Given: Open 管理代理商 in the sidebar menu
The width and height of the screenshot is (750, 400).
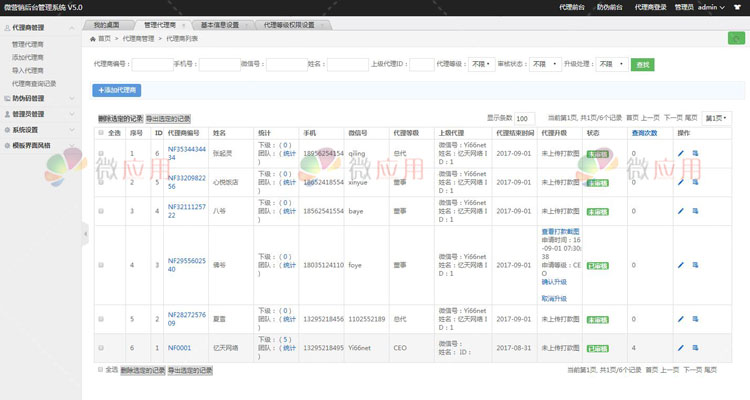Looking at the screenshot, I should 28,44.
